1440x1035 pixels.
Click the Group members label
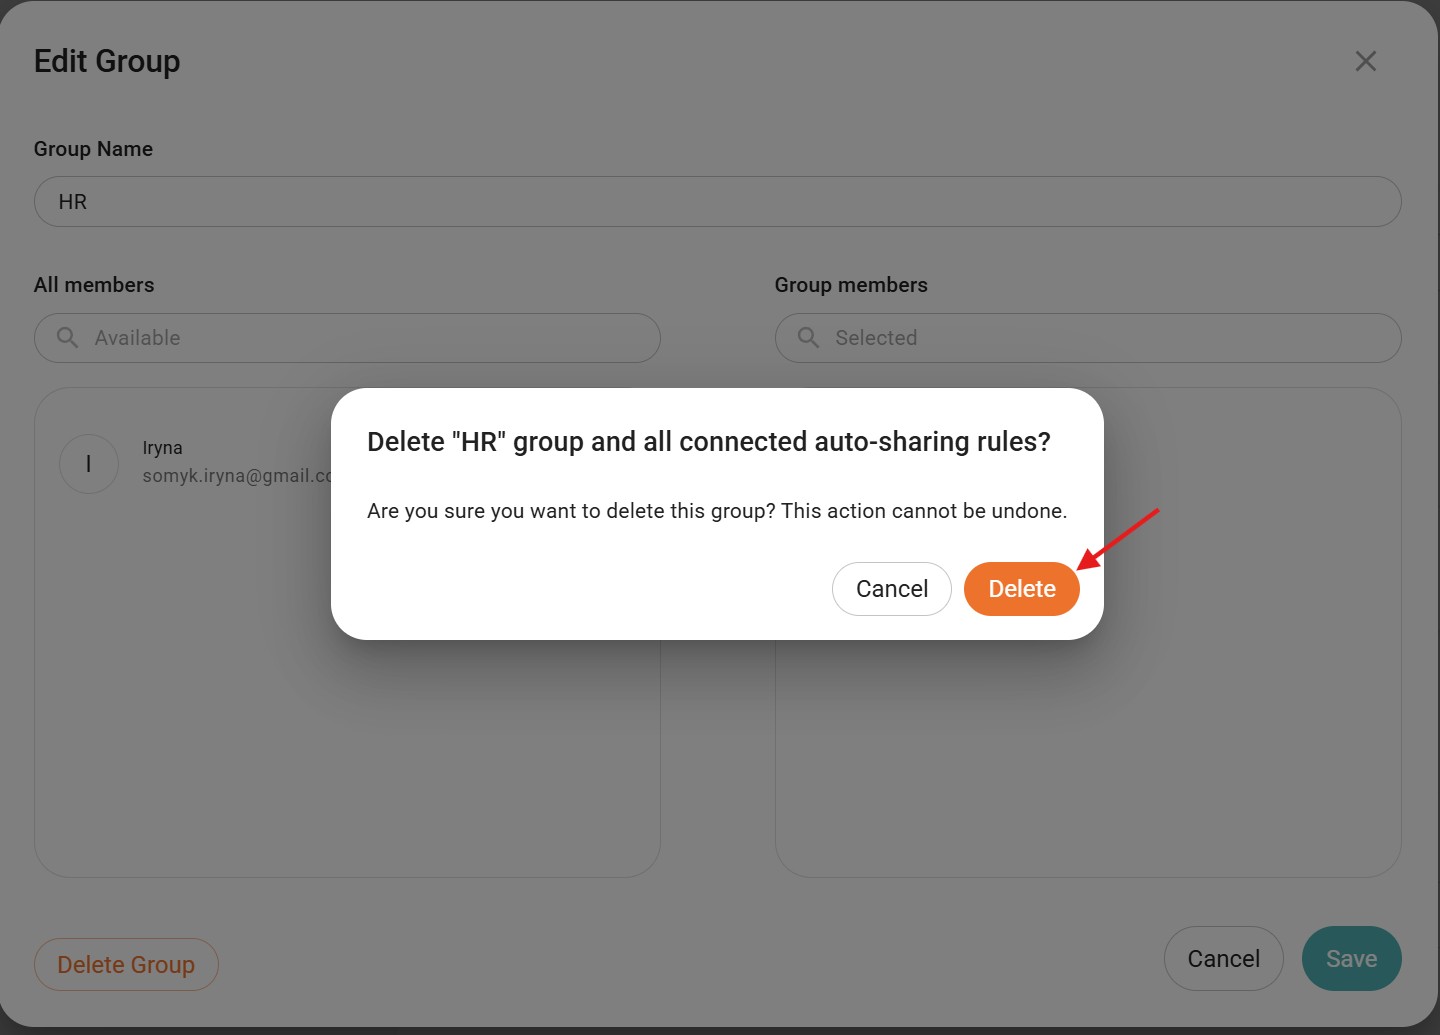(851, 285)
